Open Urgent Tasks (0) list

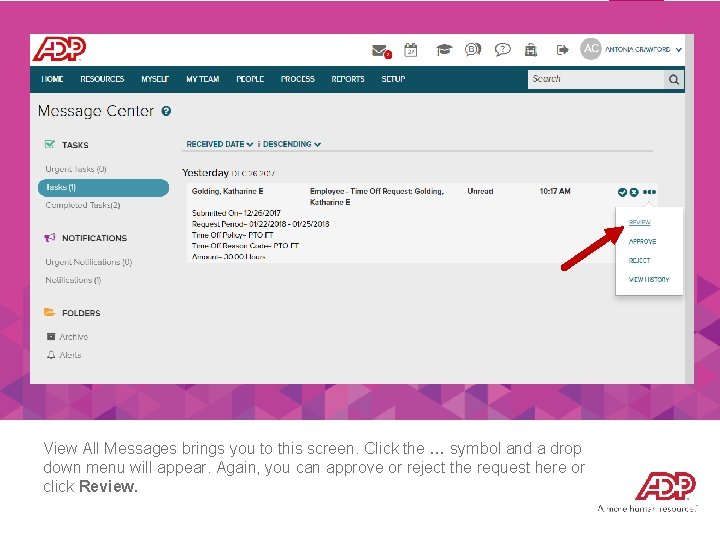[76, 169]
